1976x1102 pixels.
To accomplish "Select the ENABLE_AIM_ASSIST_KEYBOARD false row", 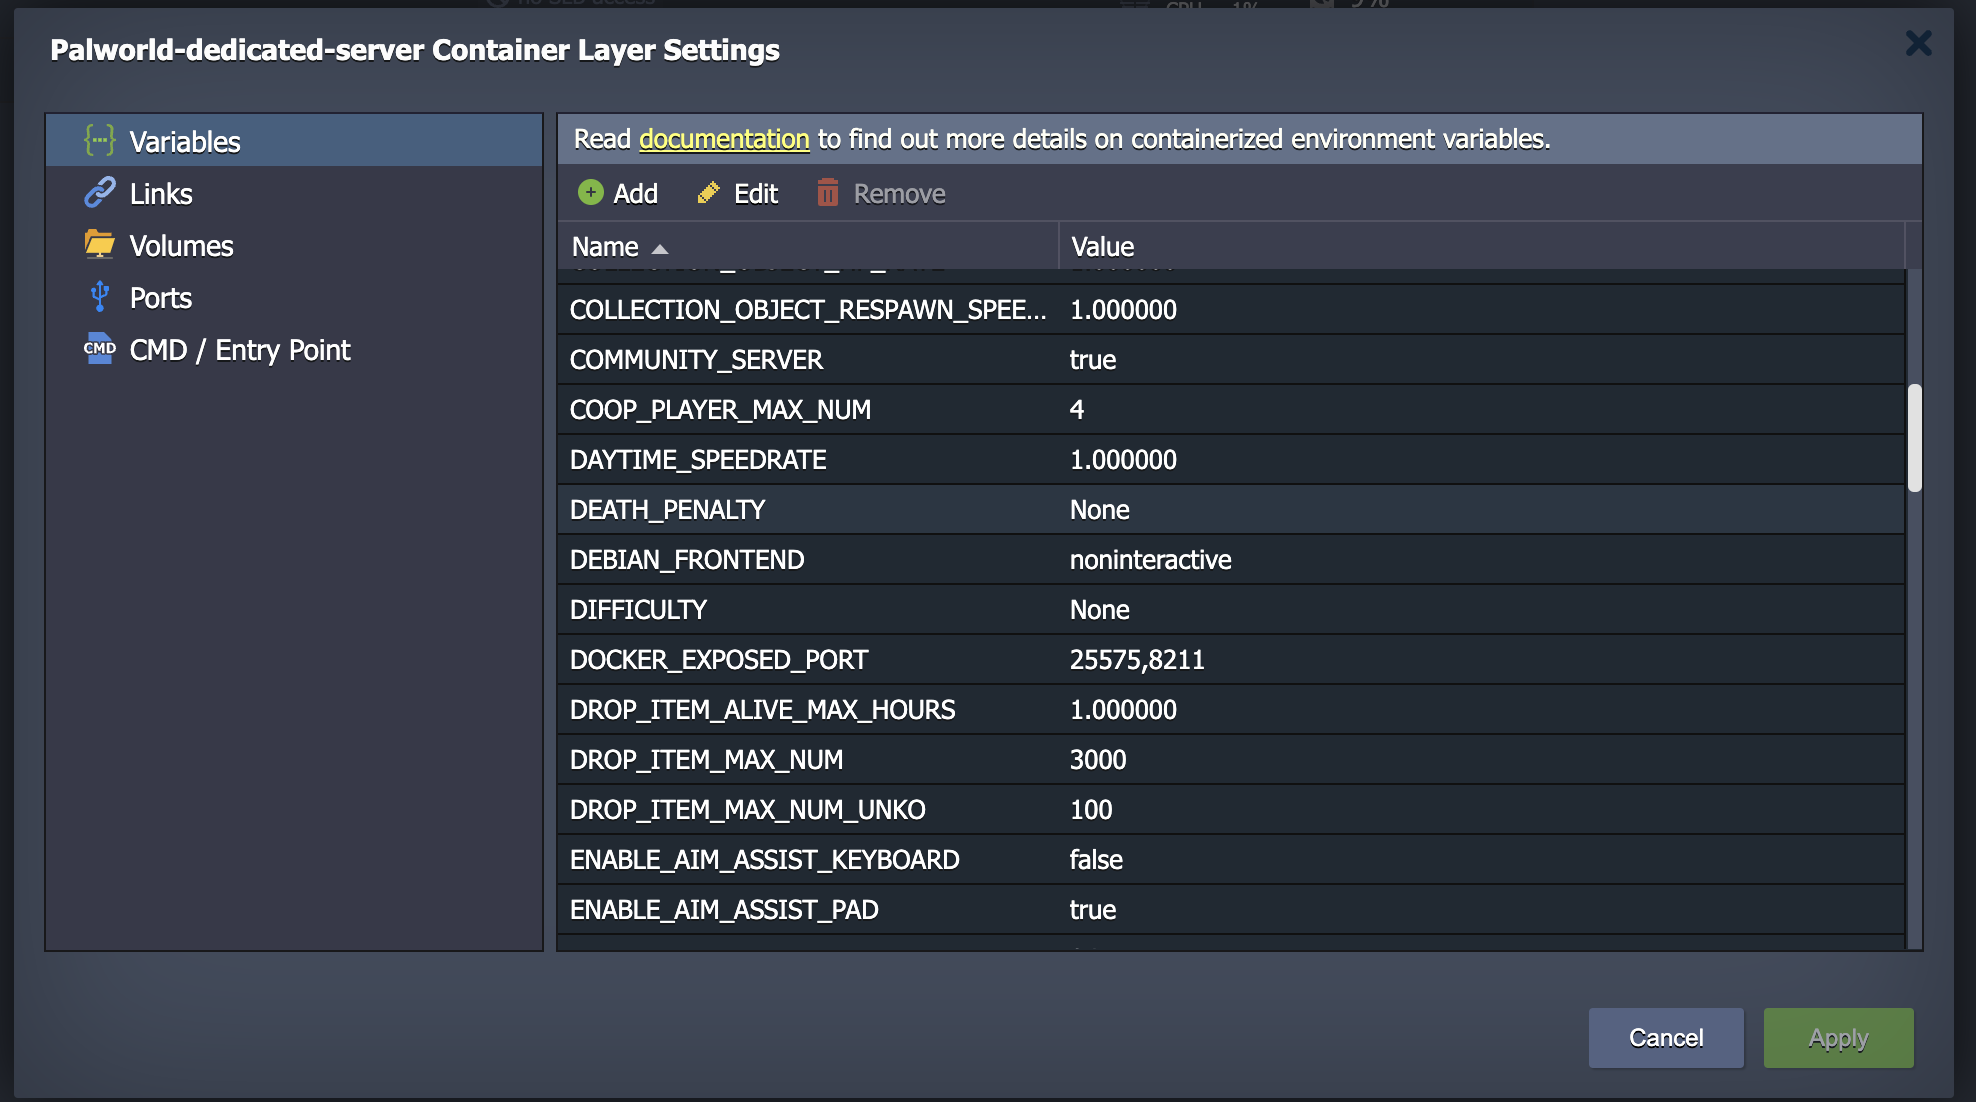I will click(x=1231, y=860).
